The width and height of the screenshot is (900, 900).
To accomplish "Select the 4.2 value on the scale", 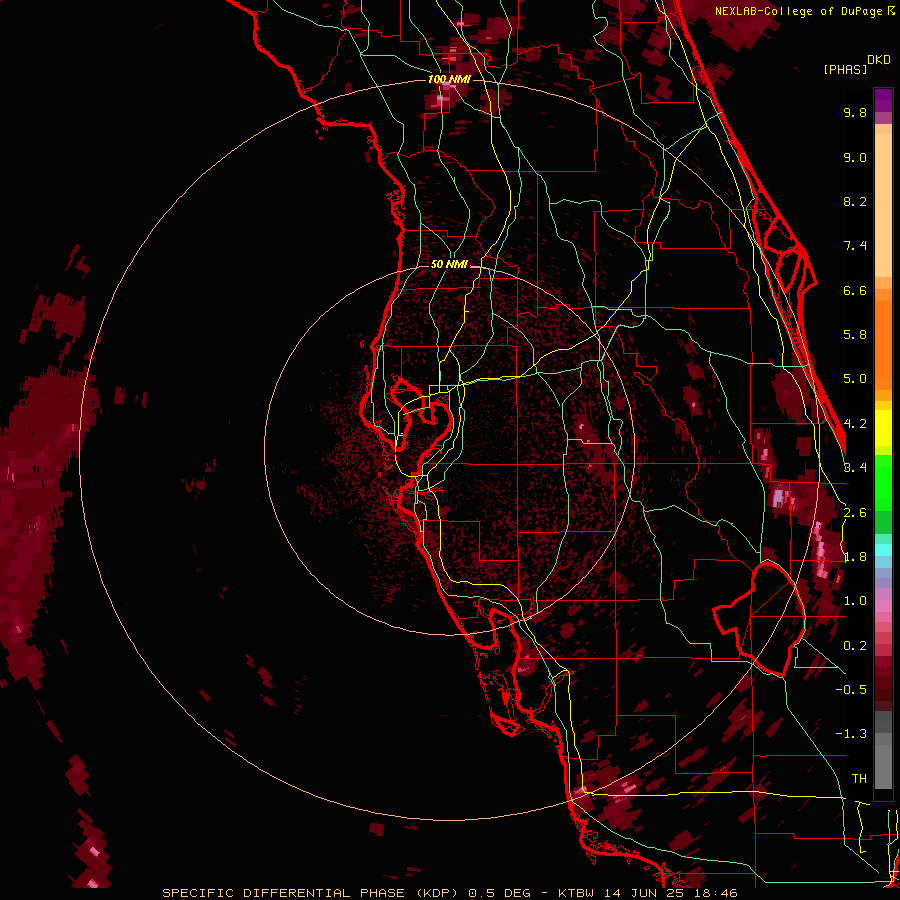I will pos(855,424).
